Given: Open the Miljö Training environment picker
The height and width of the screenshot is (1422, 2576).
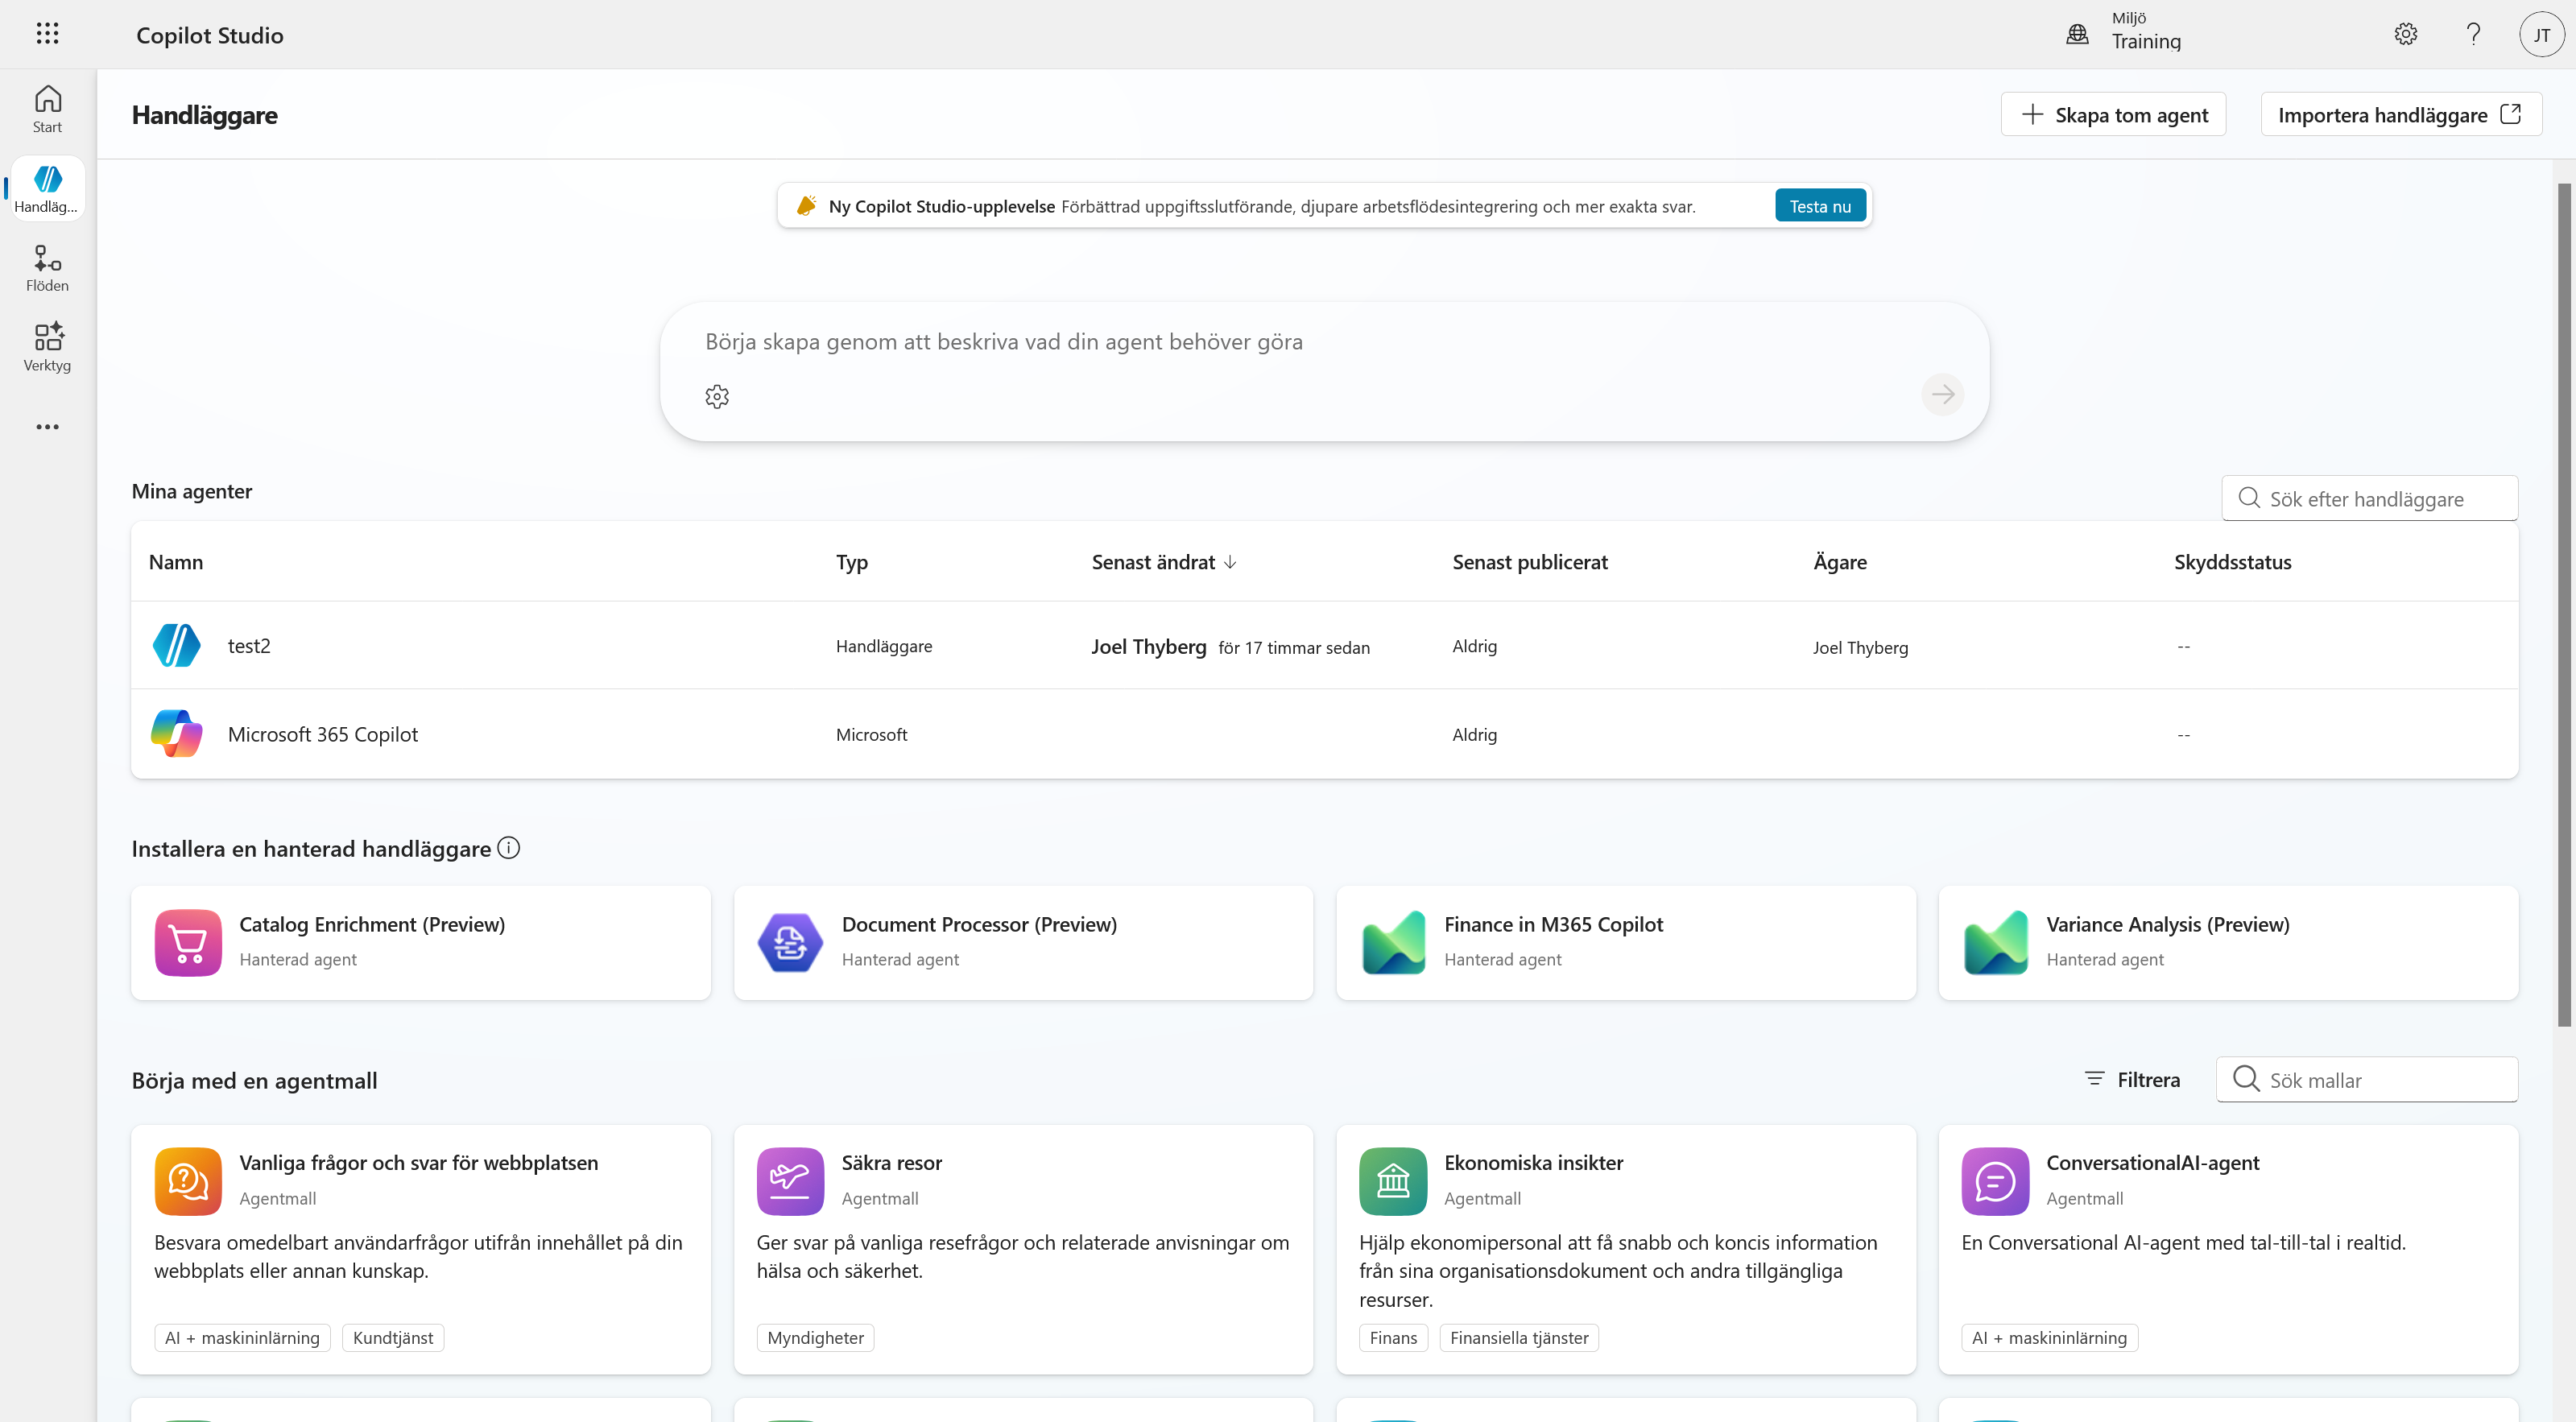Looking at the screenshot, I should 2124,33.
